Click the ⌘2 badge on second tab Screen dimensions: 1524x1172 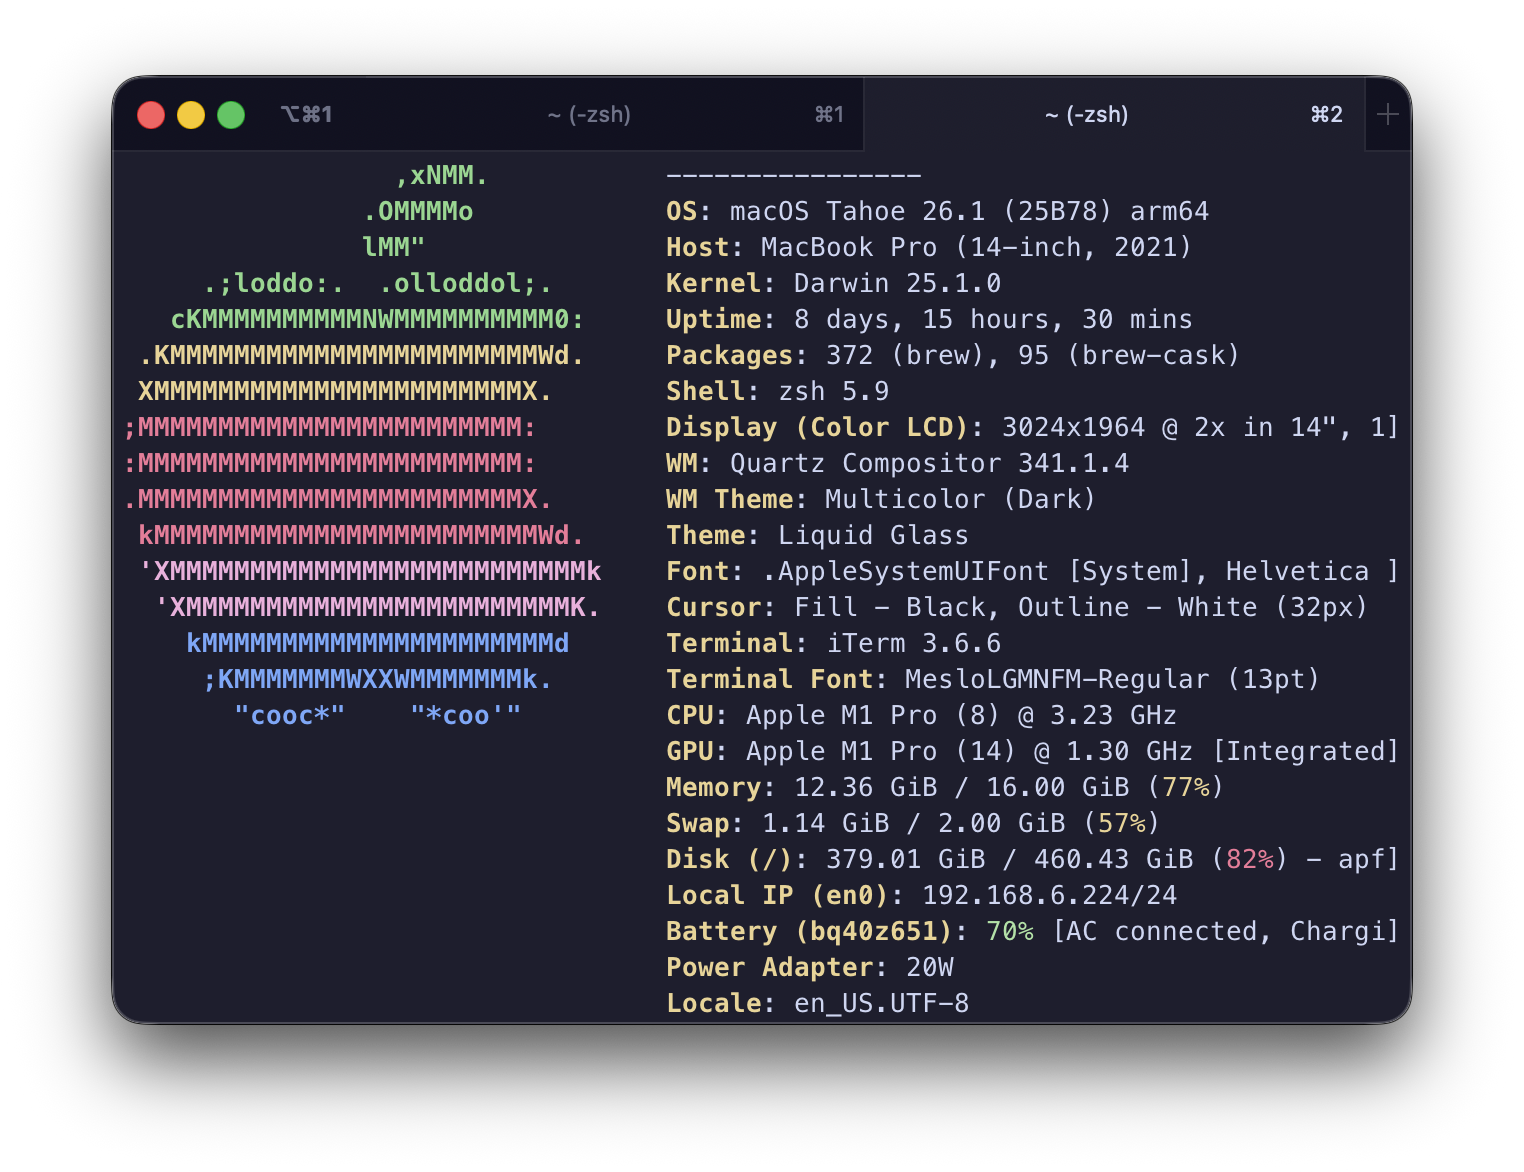click(1326, 114)
